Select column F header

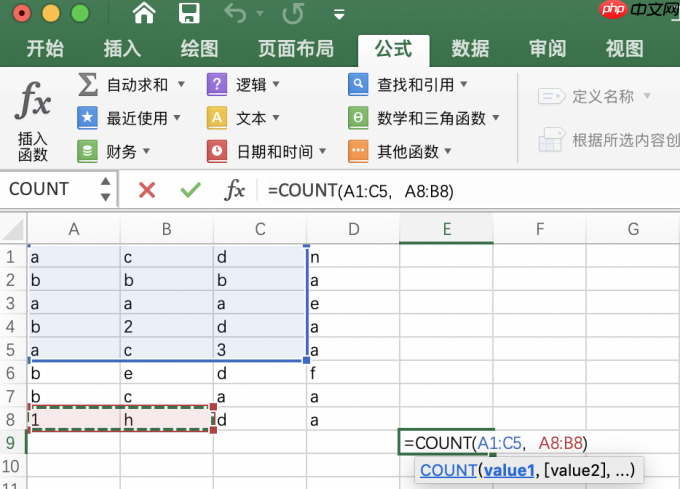pos(539,229)
